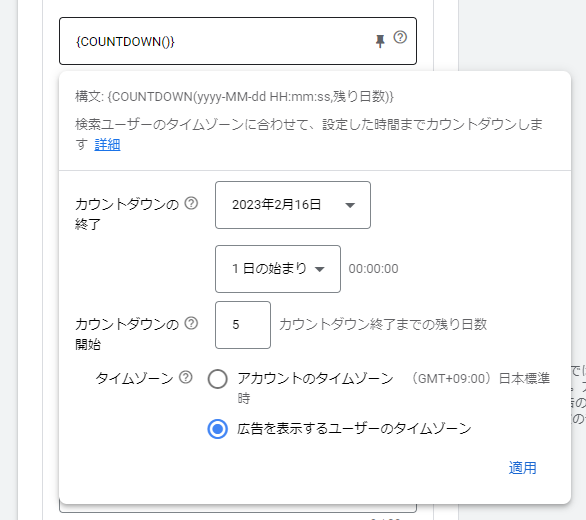Open the 1日の始まり time dropdown
The height and width of the screenshot is (520, 586).
point(278,269)
